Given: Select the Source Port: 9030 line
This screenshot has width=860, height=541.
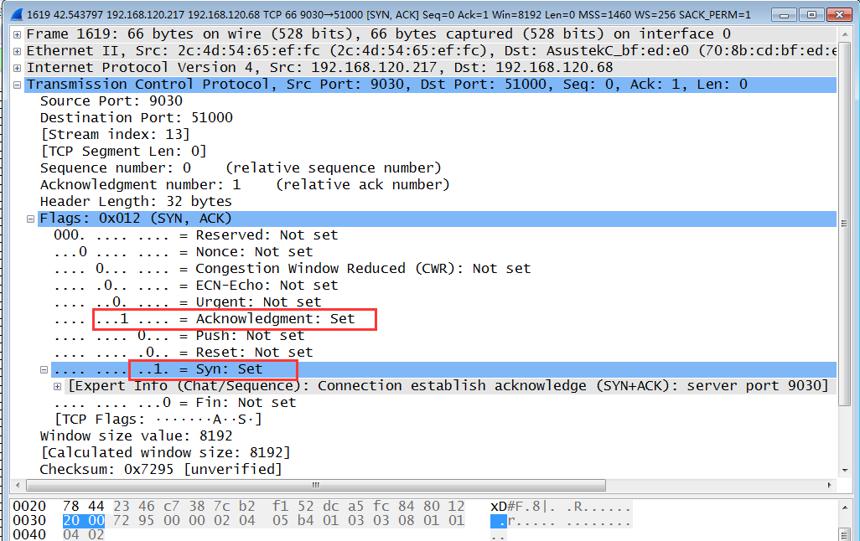Looking at the screenshot, I should click(x=111, y=101).
